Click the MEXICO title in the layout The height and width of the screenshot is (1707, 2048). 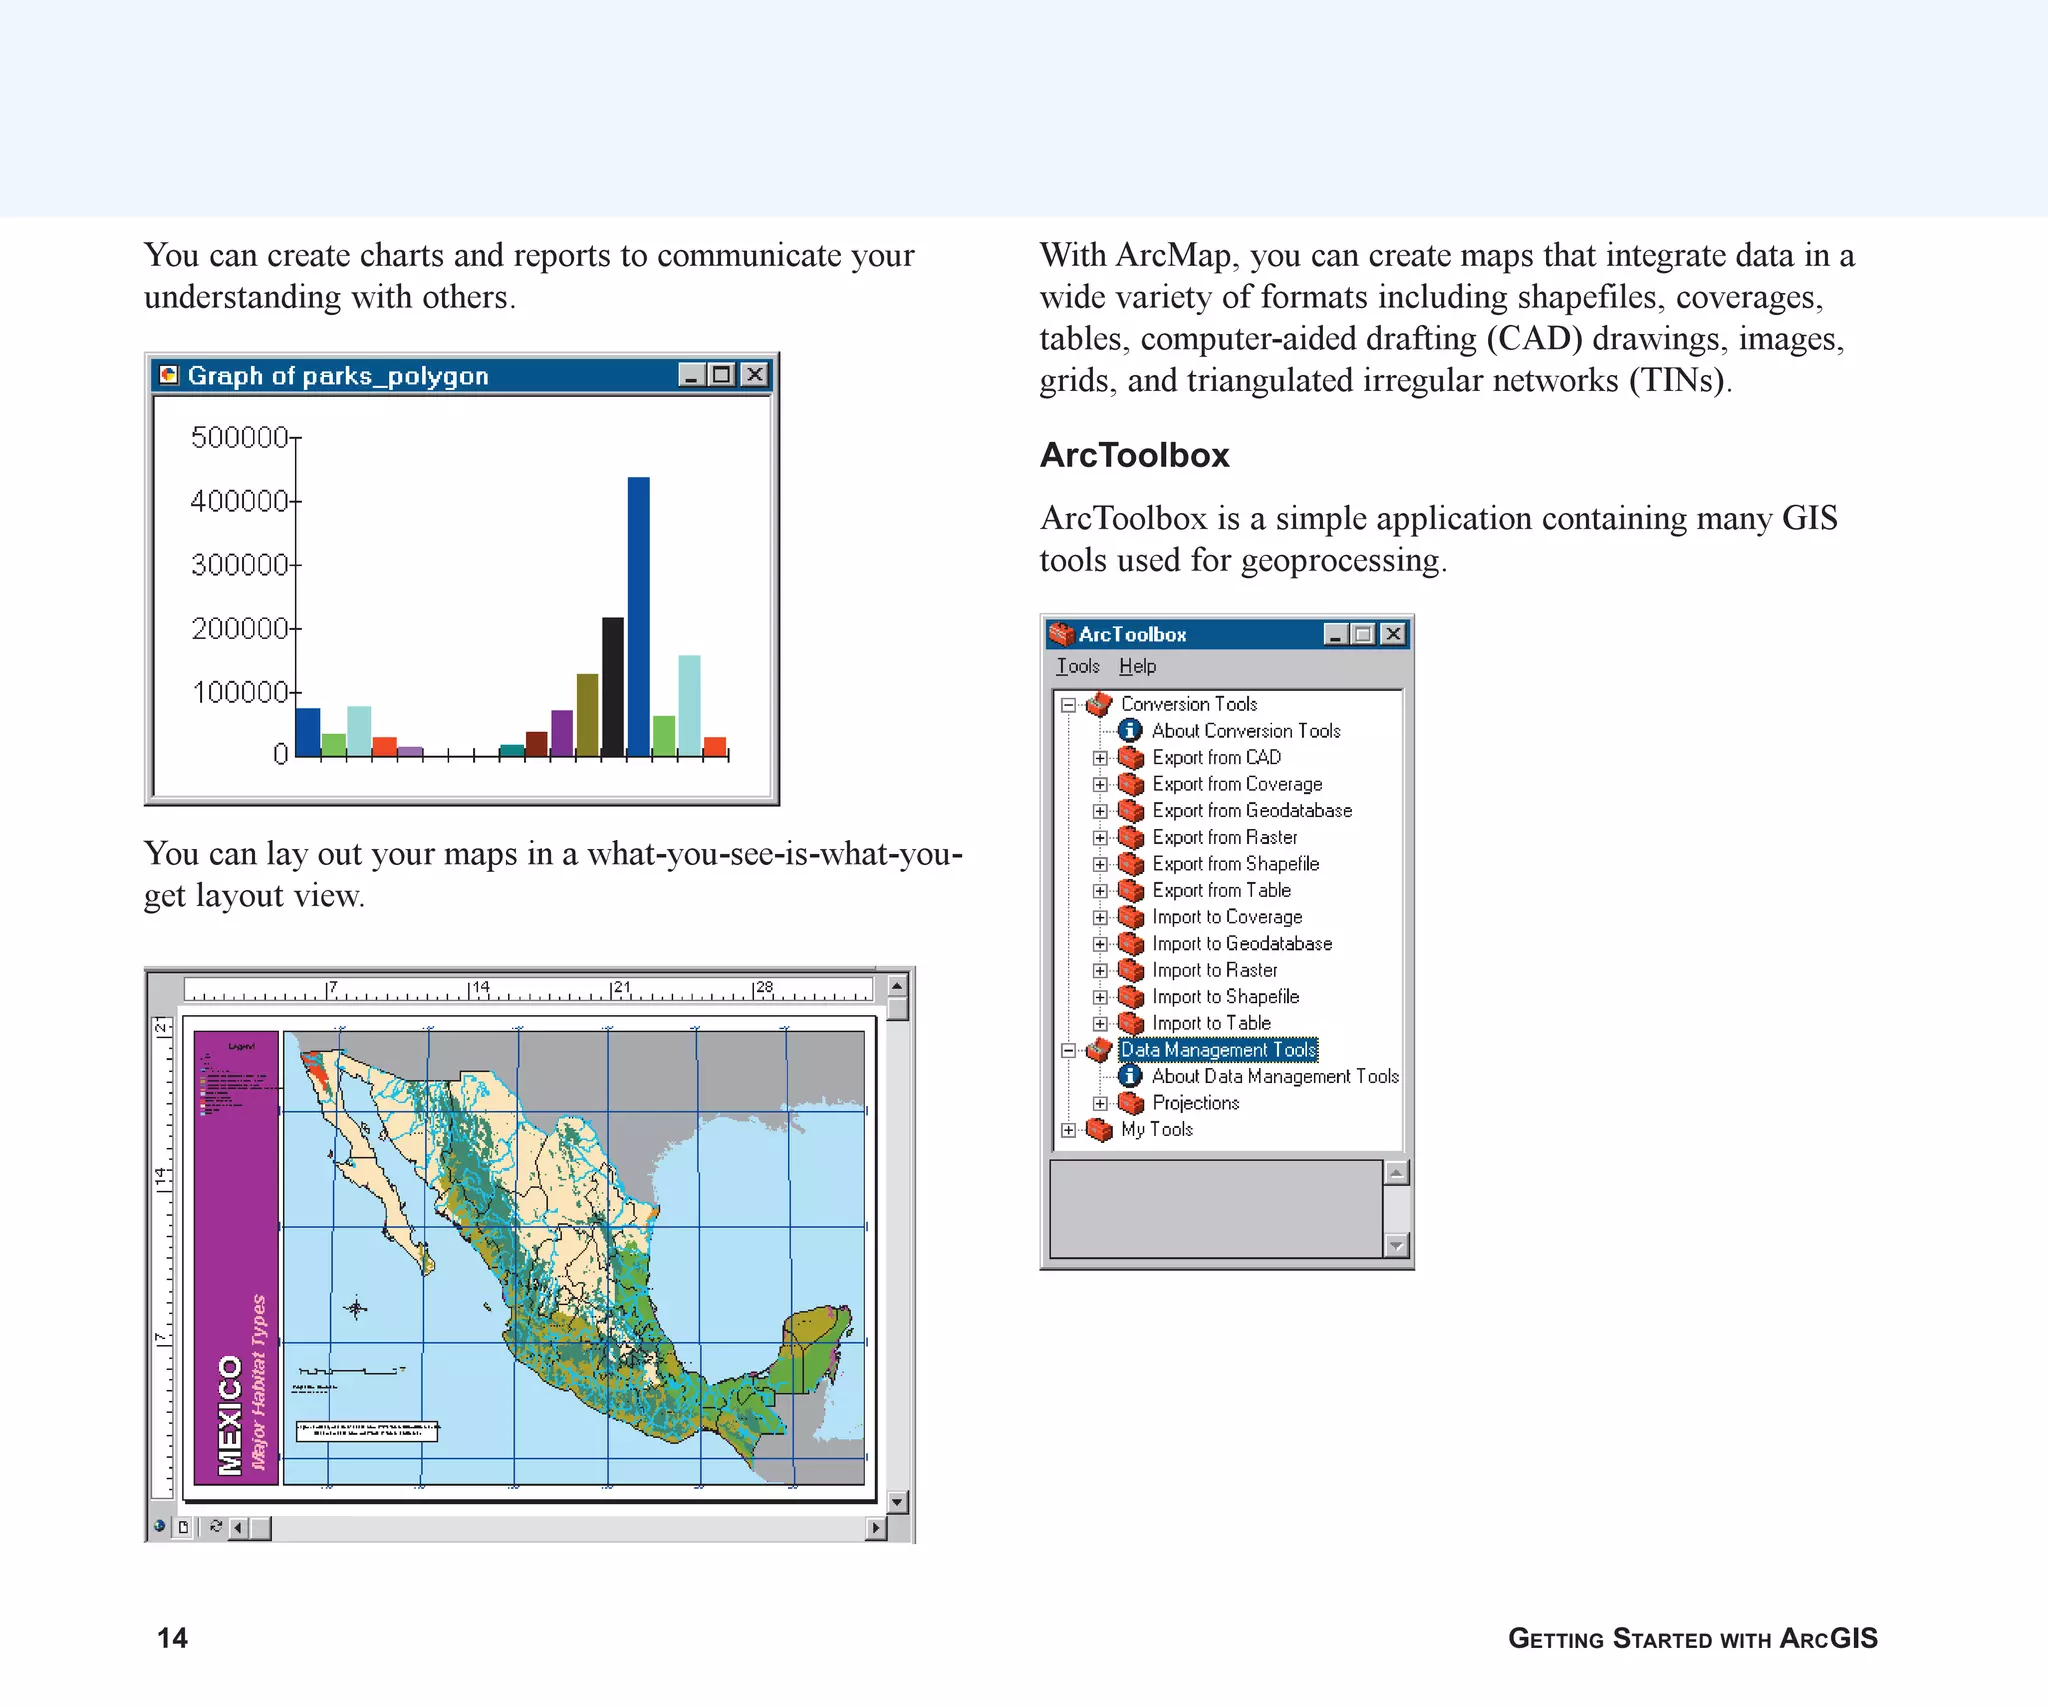(230, 1416)
